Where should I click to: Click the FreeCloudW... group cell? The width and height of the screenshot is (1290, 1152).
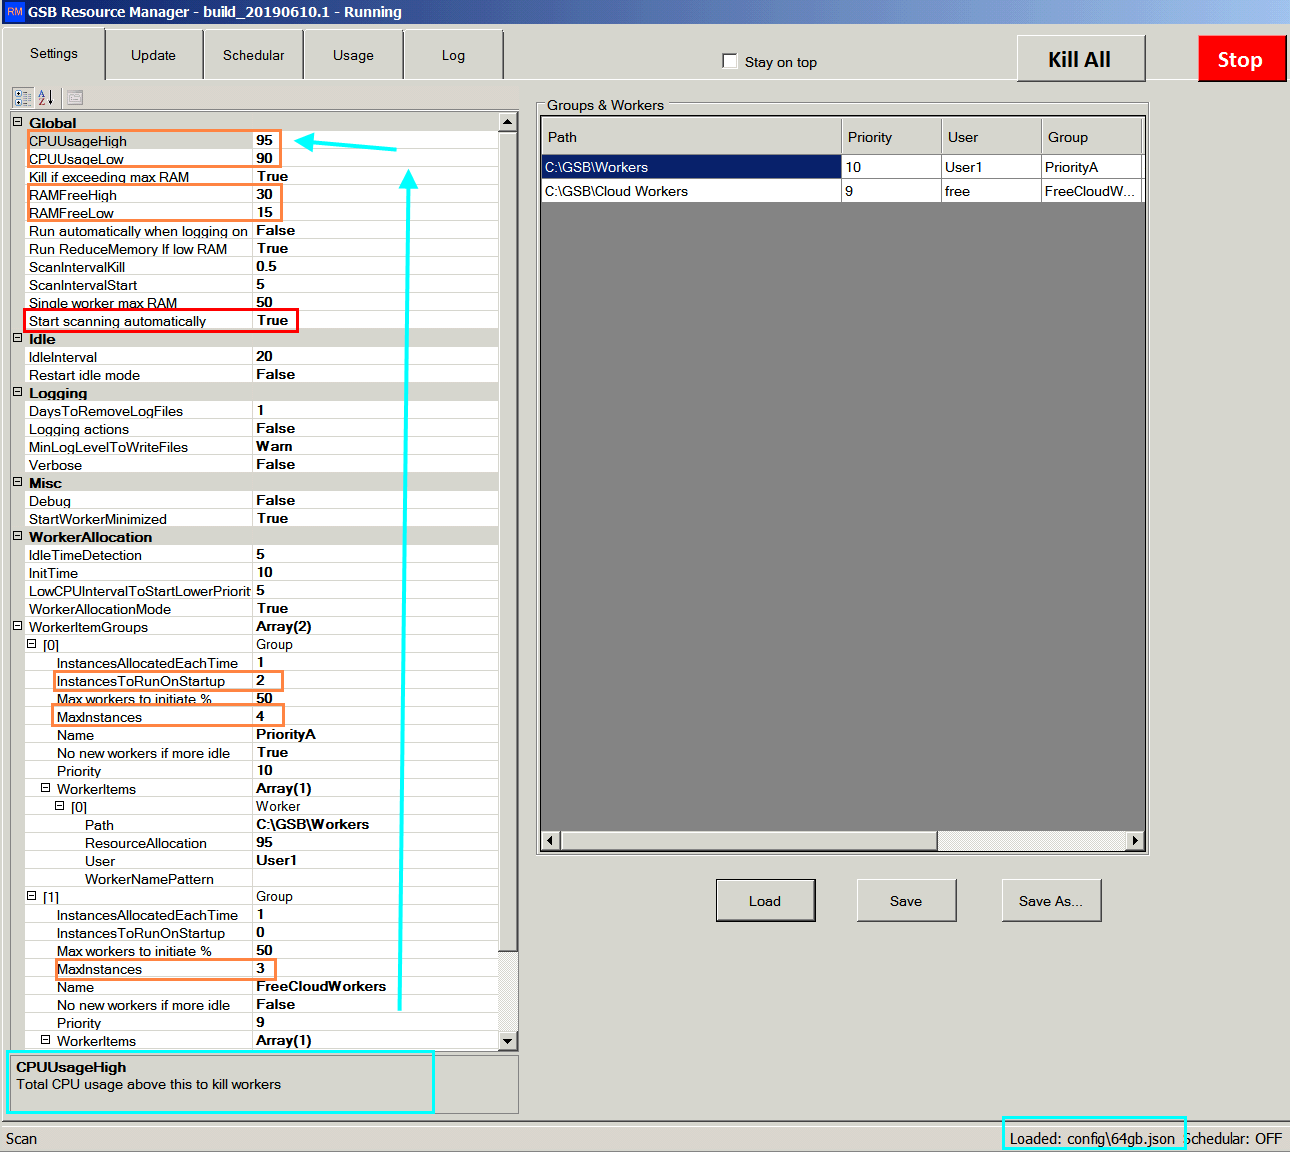point(1091,191)
